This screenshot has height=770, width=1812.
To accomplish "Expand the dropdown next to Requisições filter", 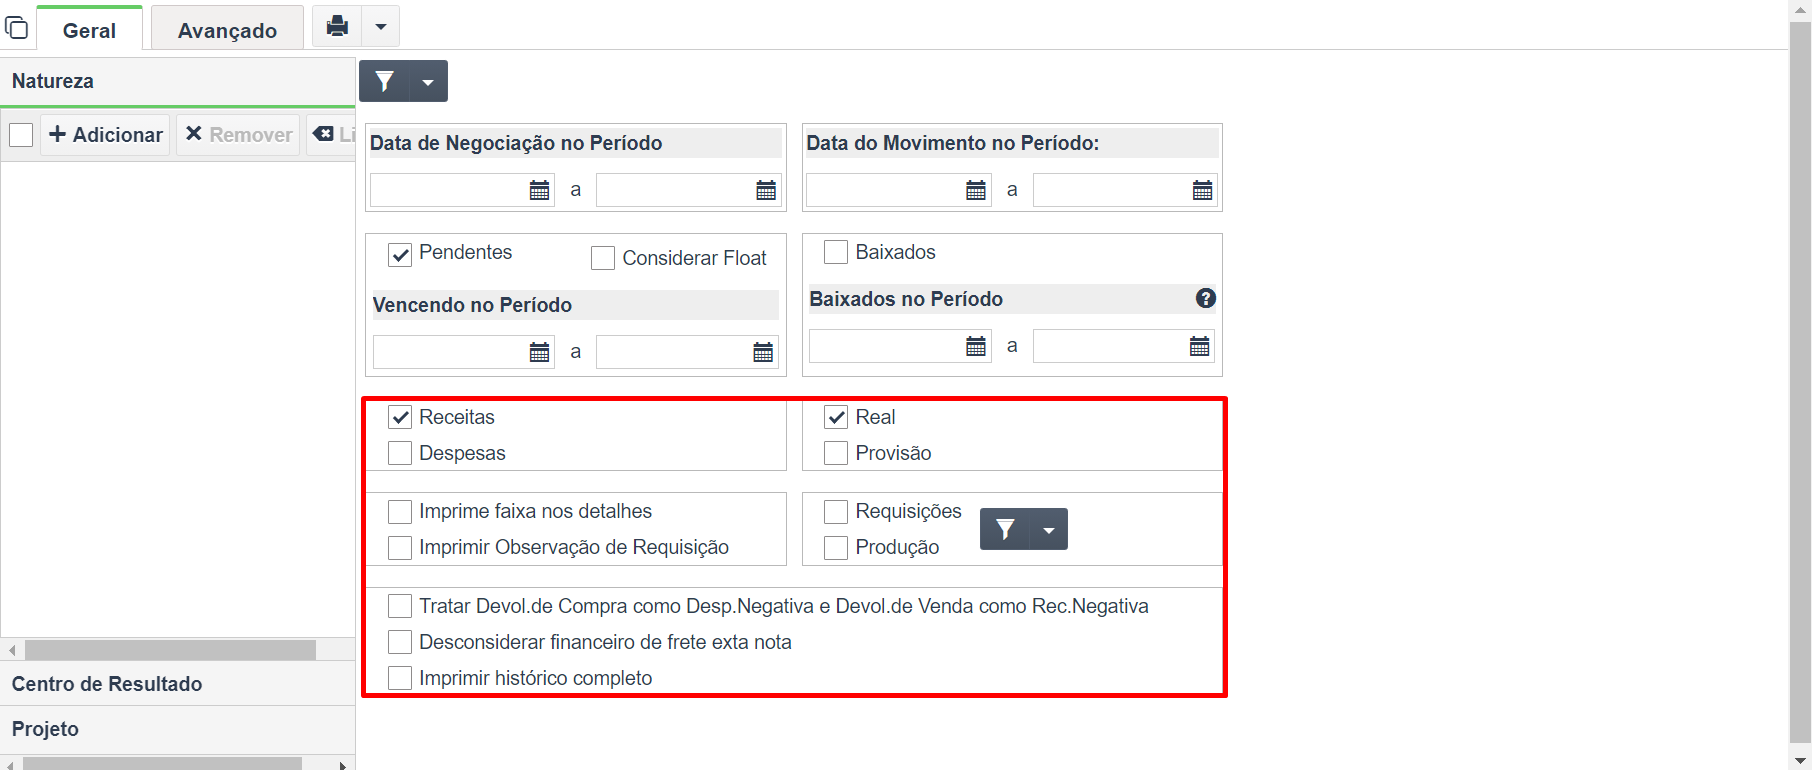I will [1049, 530].
